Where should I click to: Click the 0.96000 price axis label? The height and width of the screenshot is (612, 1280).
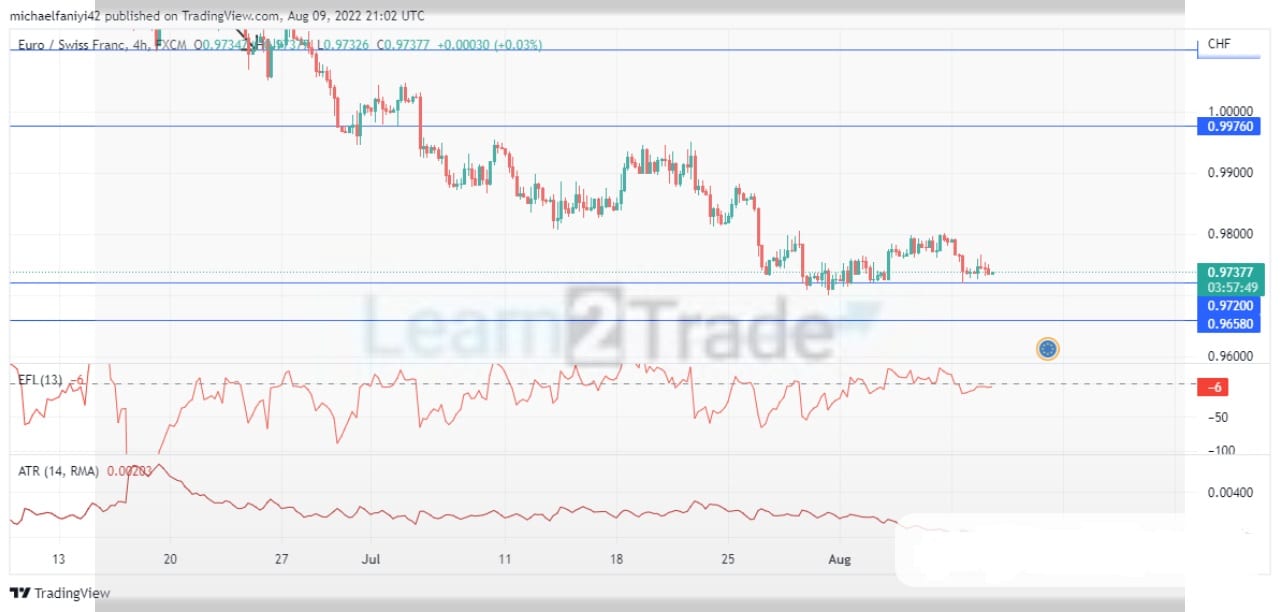1228,357
